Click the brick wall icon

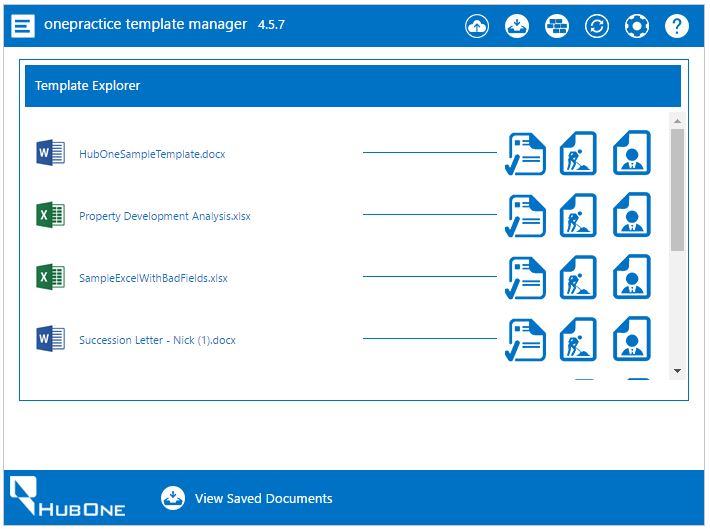tap(556, 26)
